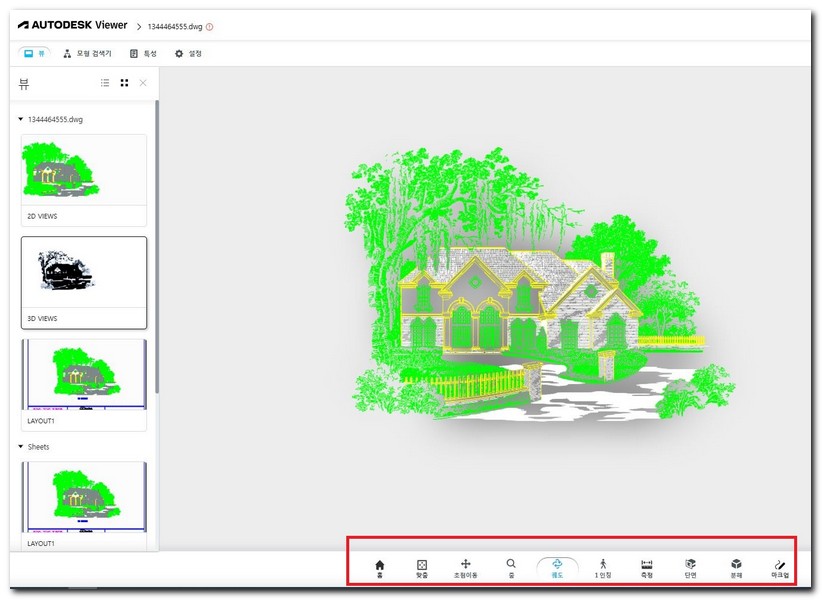The width and height of the screenshot is (822, 600).
Task: Collapse the Sheets section
Action: (x=22, y=447)
